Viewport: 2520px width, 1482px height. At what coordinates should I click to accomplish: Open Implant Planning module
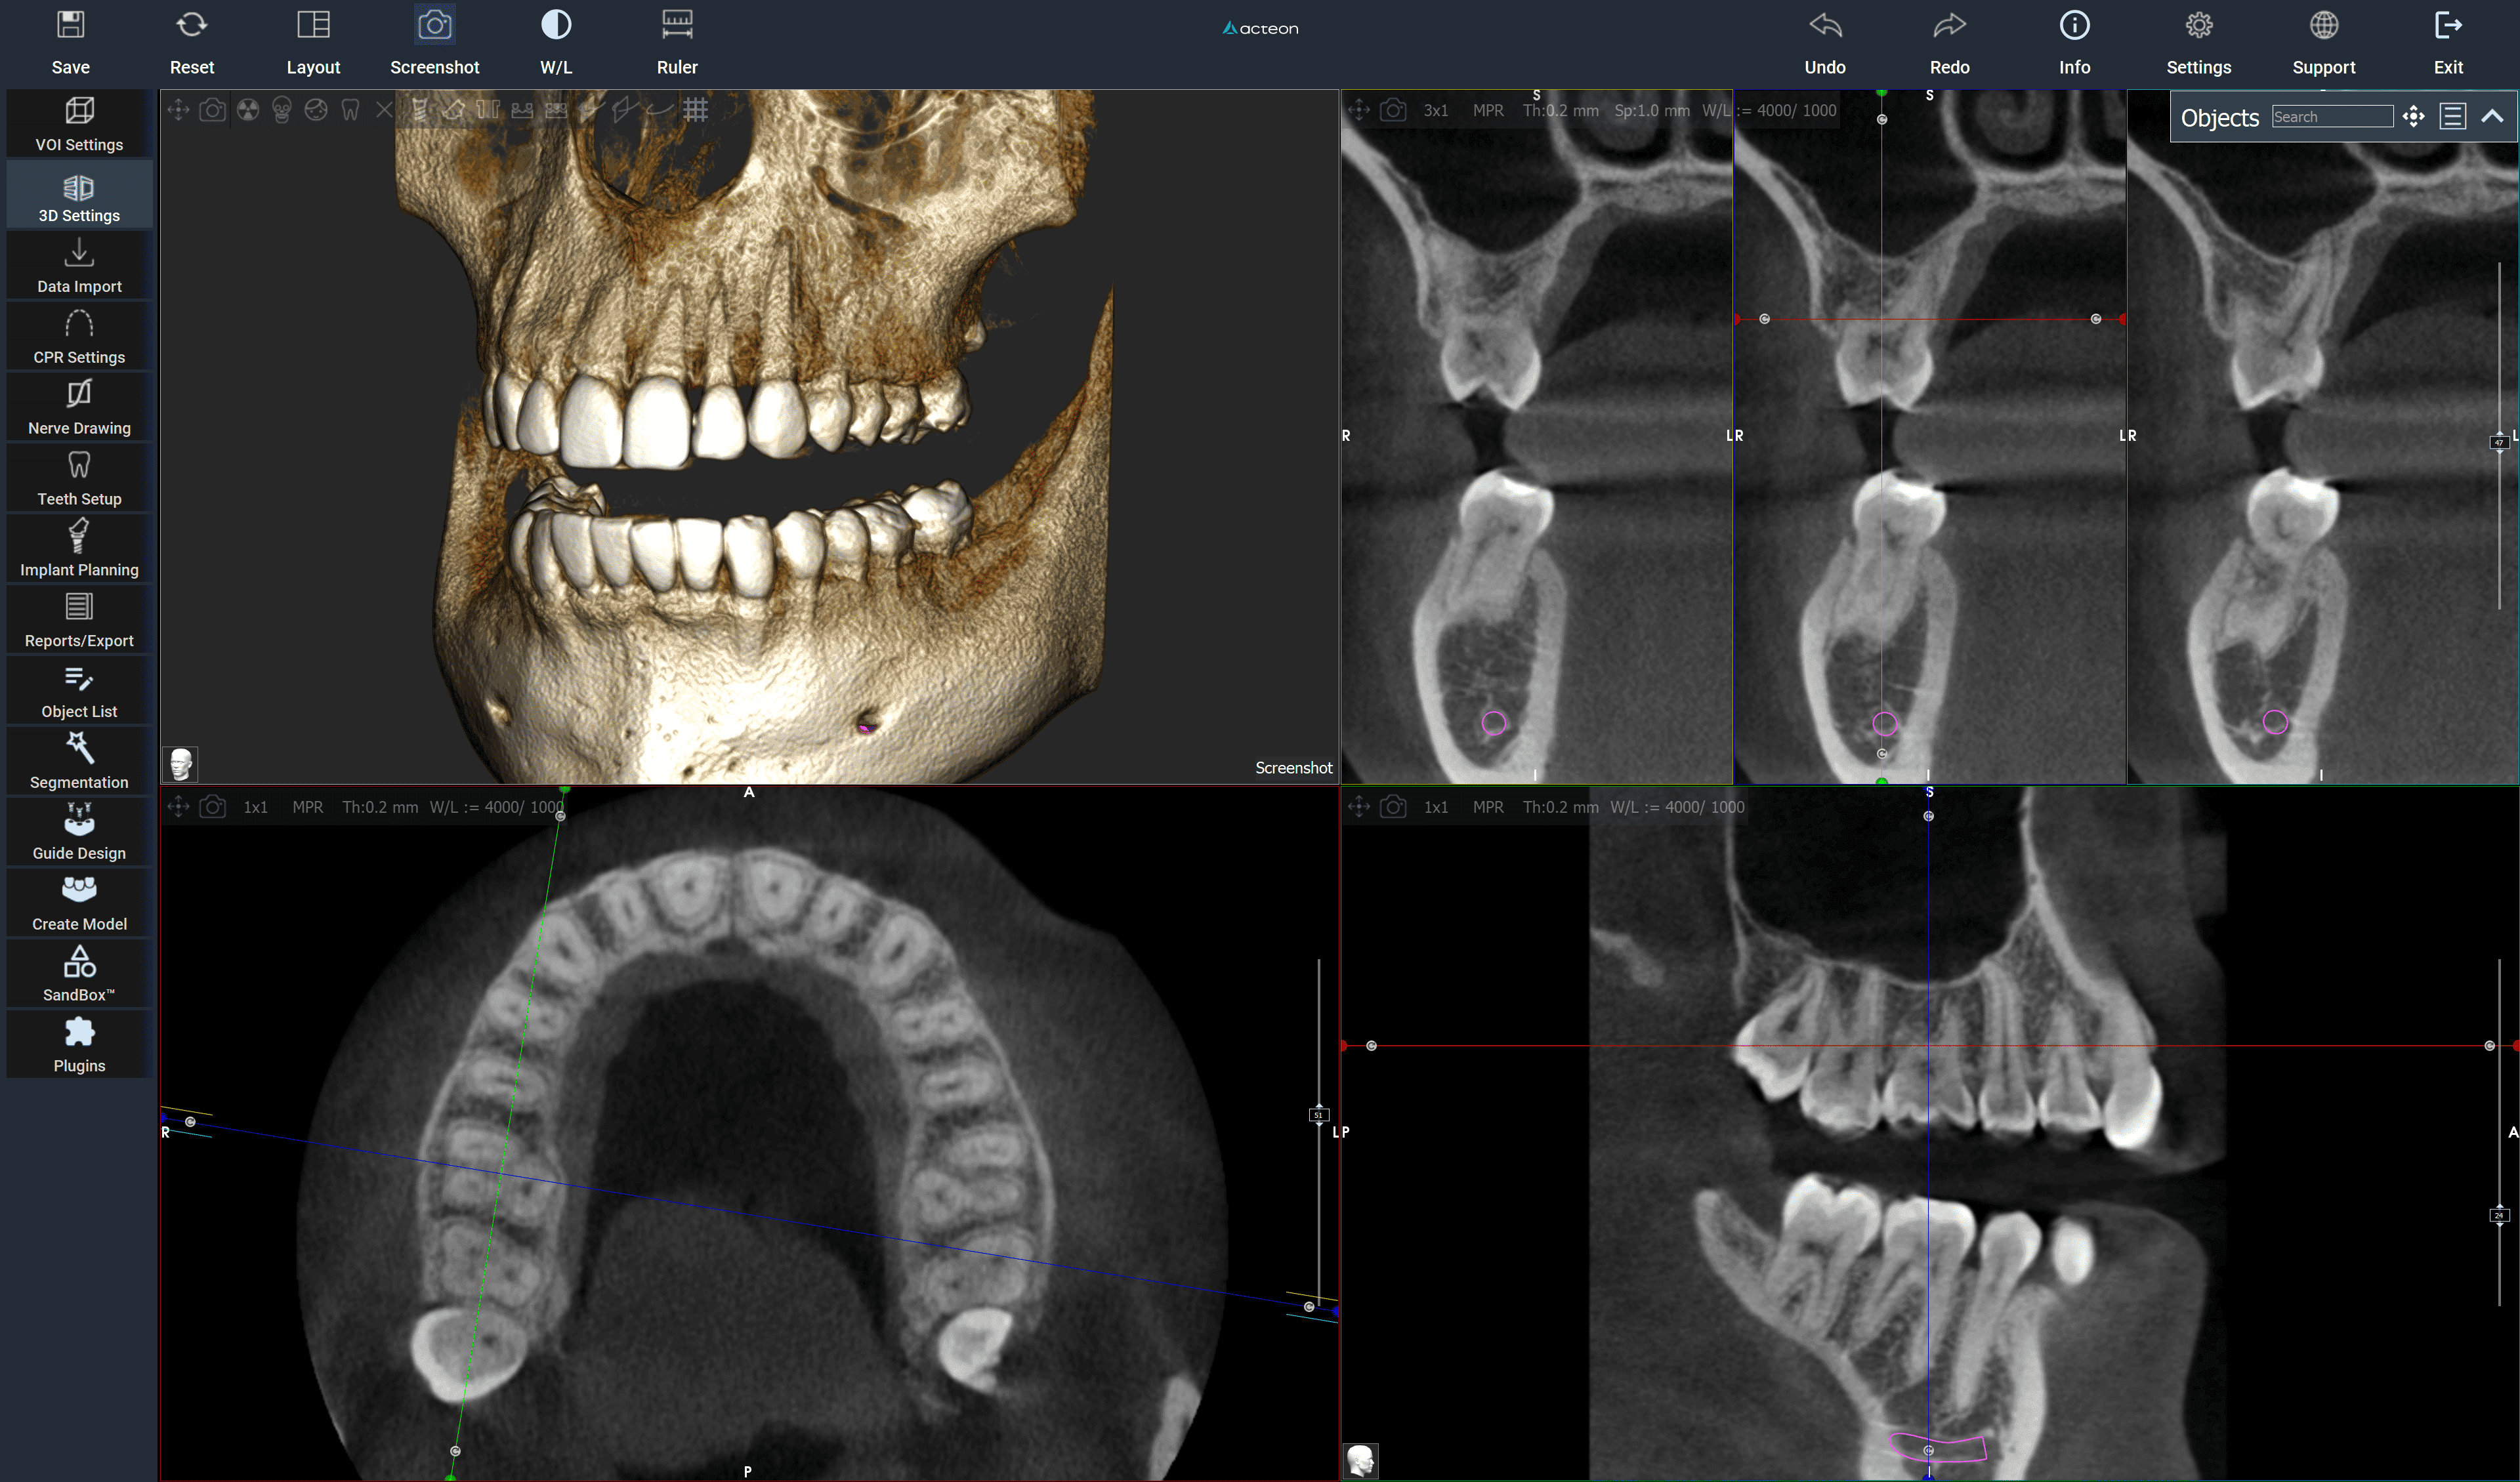[79, 548]
